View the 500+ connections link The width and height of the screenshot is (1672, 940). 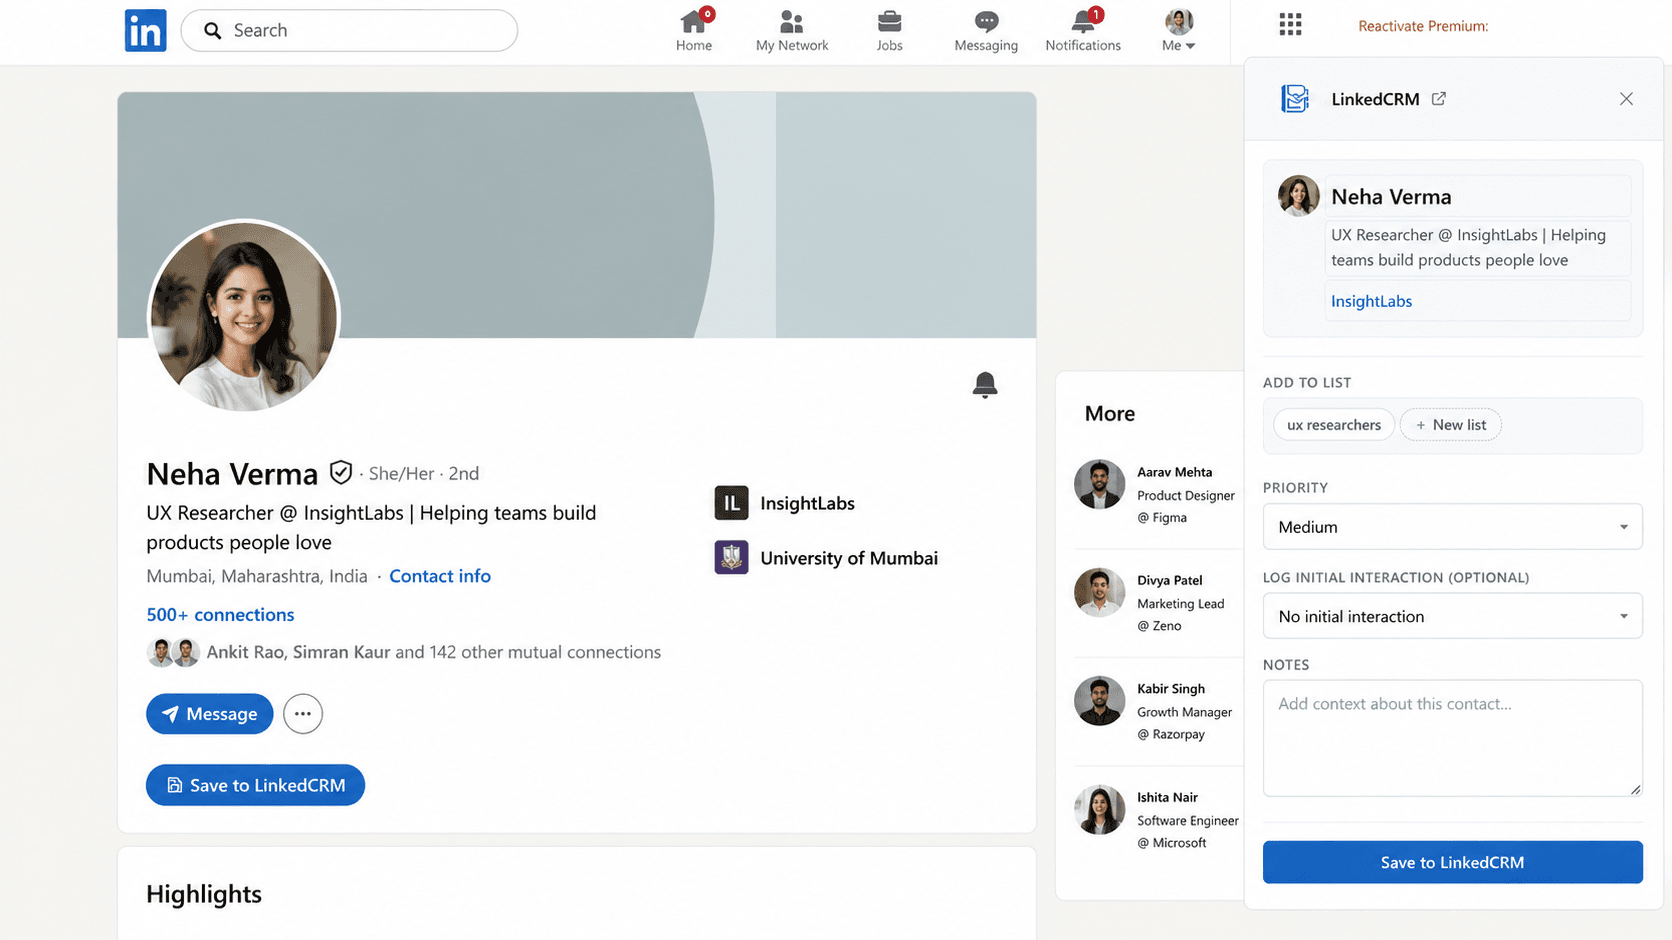click(x=220, y=614)
